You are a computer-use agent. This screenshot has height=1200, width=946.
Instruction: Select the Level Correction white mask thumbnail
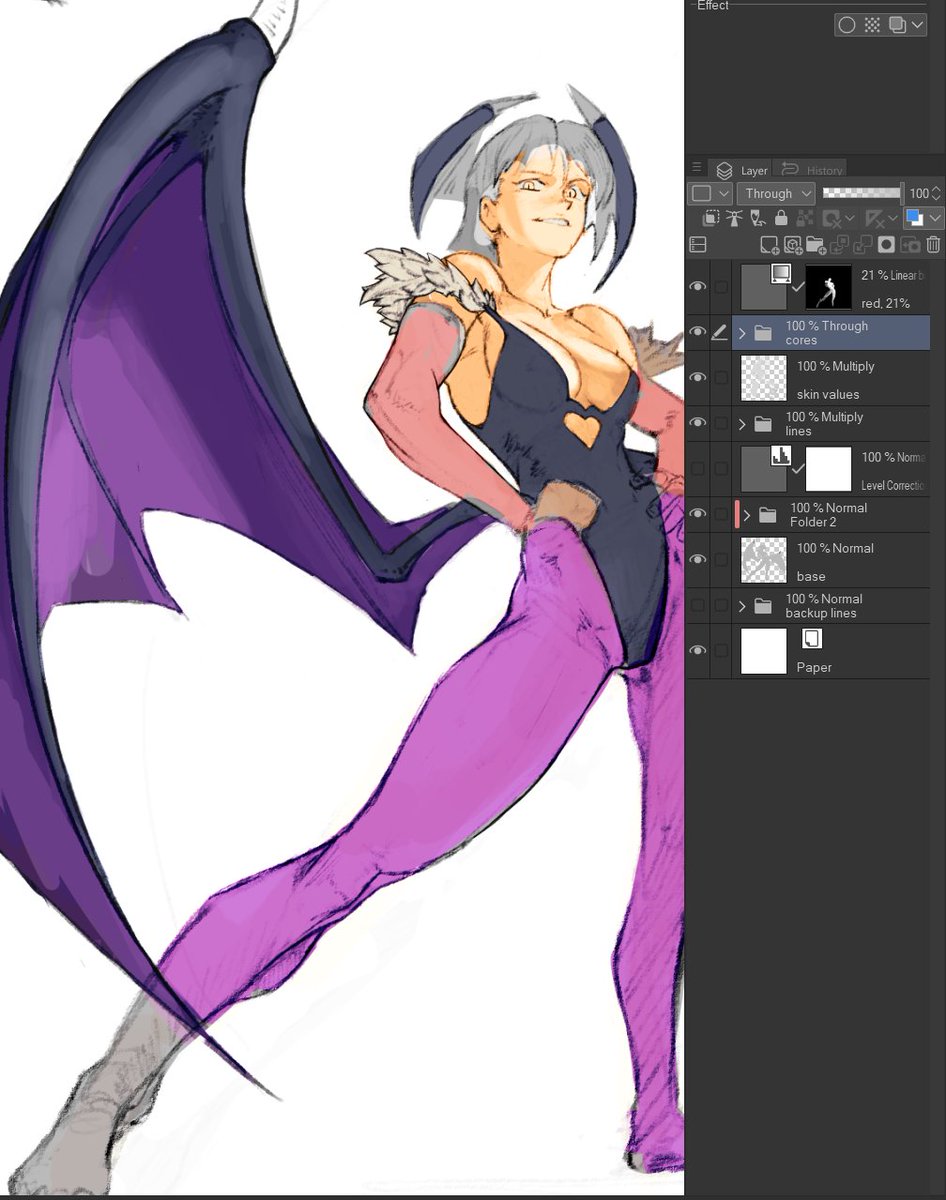(x=829, y=469)
